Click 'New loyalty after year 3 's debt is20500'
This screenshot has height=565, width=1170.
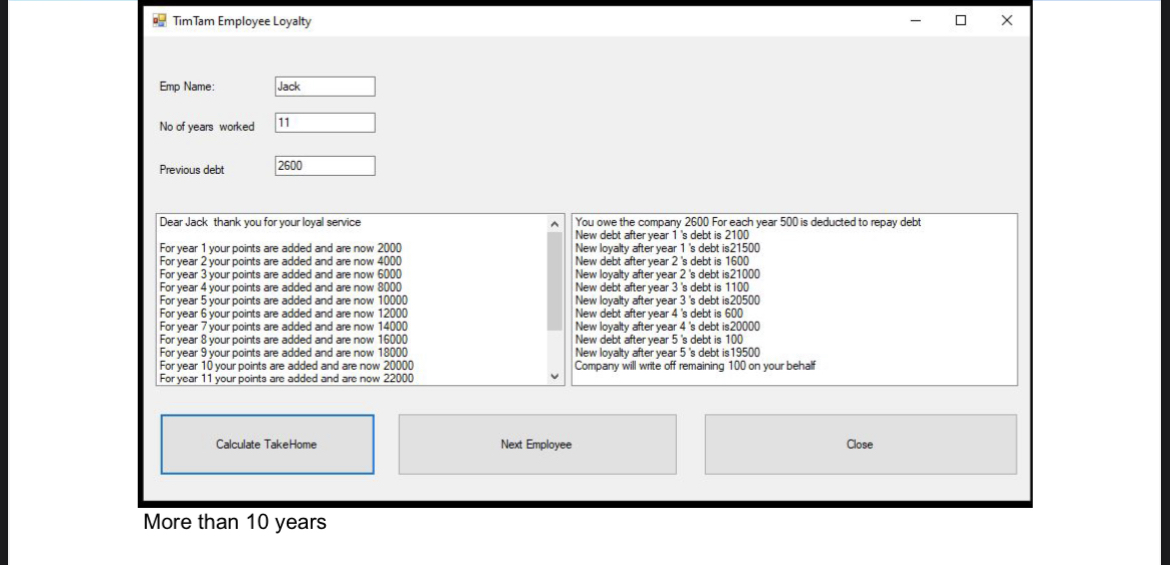668,300
